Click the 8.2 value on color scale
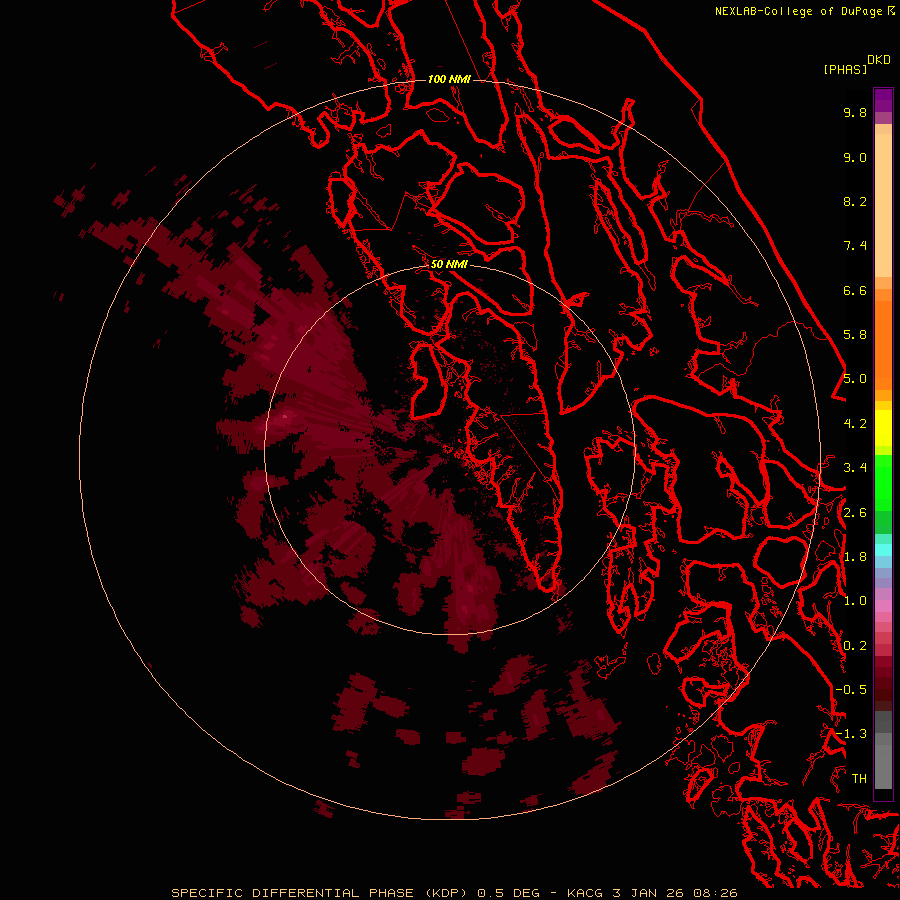Viewport: 900px width, 900px height. pyautogui.click(x=855, y=201)
